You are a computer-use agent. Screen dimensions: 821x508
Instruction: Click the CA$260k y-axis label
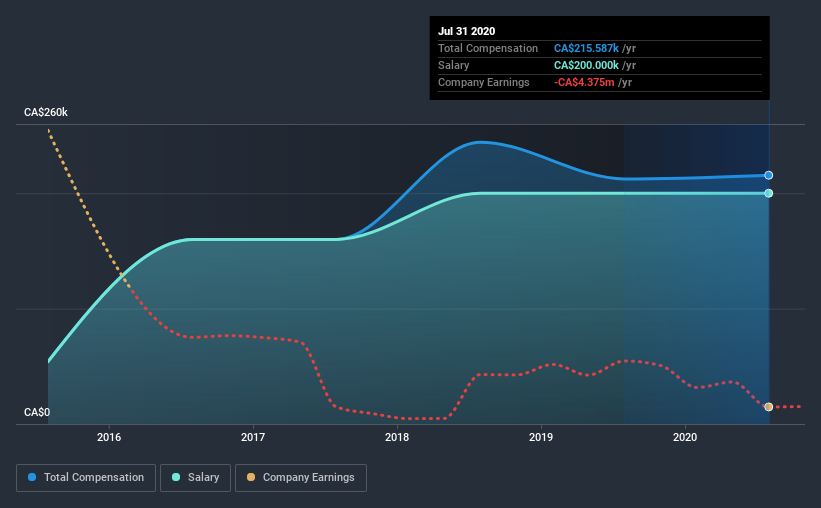[46, 112]
